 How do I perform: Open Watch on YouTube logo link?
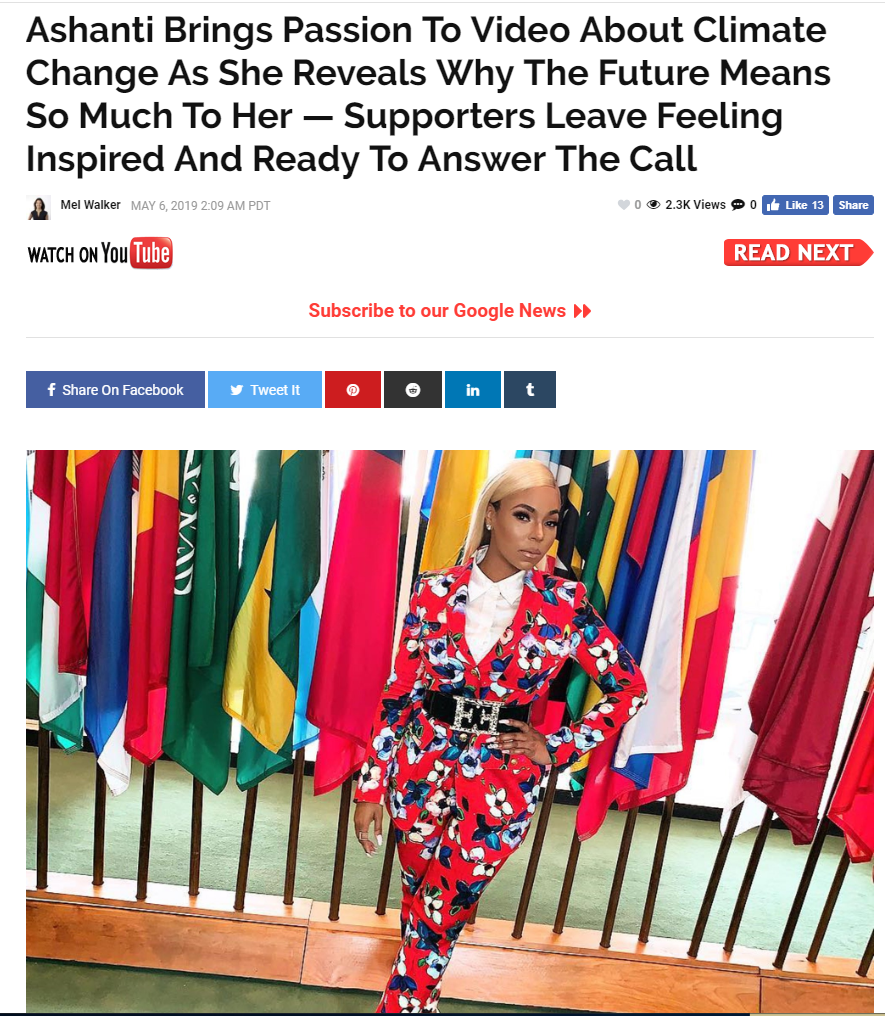[100, 253]
